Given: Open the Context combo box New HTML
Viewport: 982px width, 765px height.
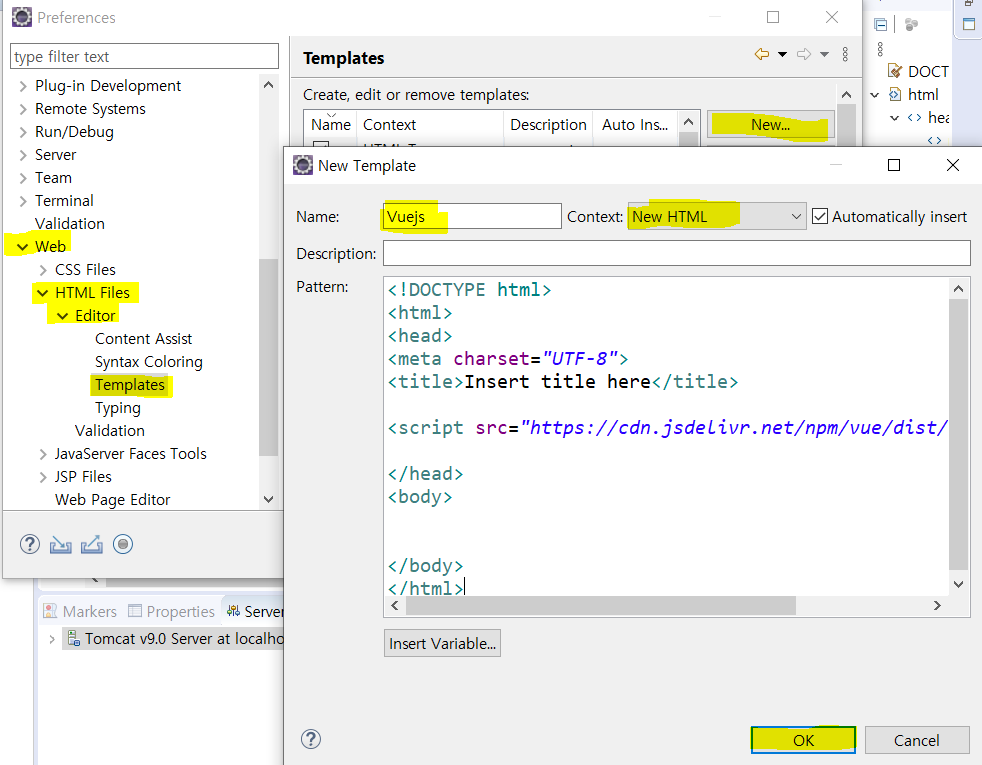Looking at the screenshot, I should [x=717, y=217].
